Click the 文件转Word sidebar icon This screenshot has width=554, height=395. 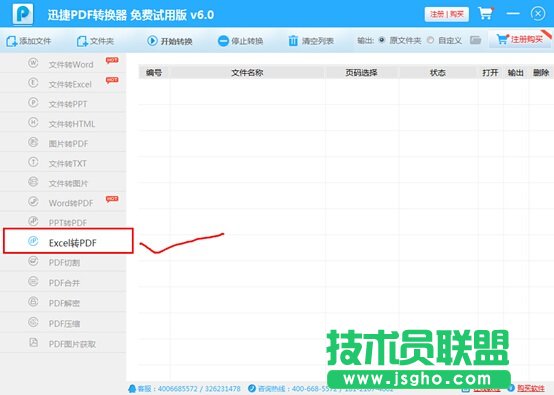[33, 63]
